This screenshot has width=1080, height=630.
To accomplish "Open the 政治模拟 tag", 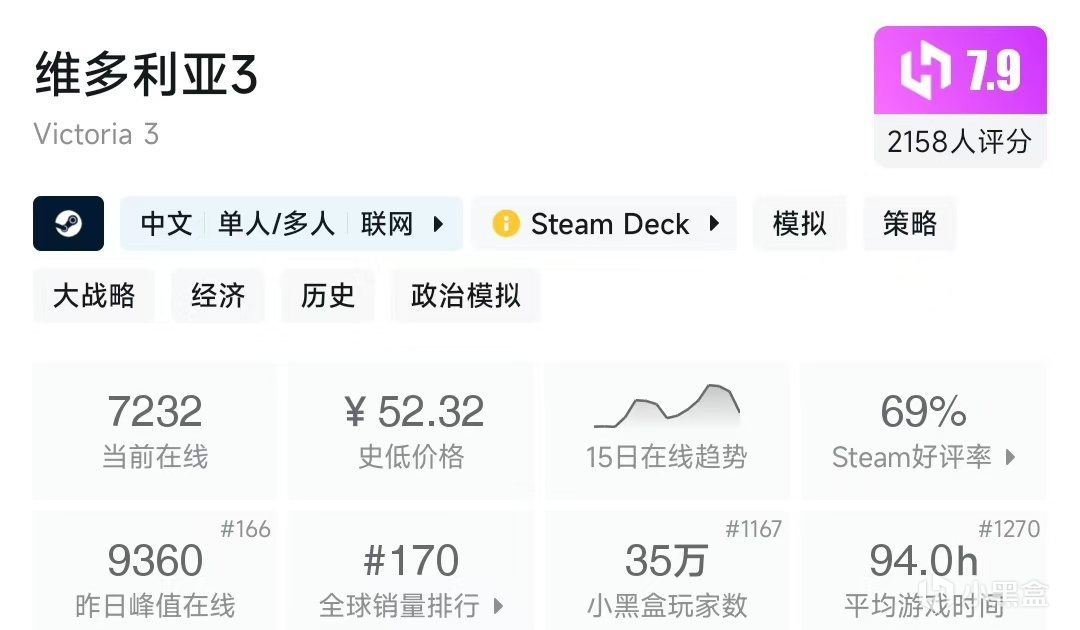I will (x=466, y=295).
